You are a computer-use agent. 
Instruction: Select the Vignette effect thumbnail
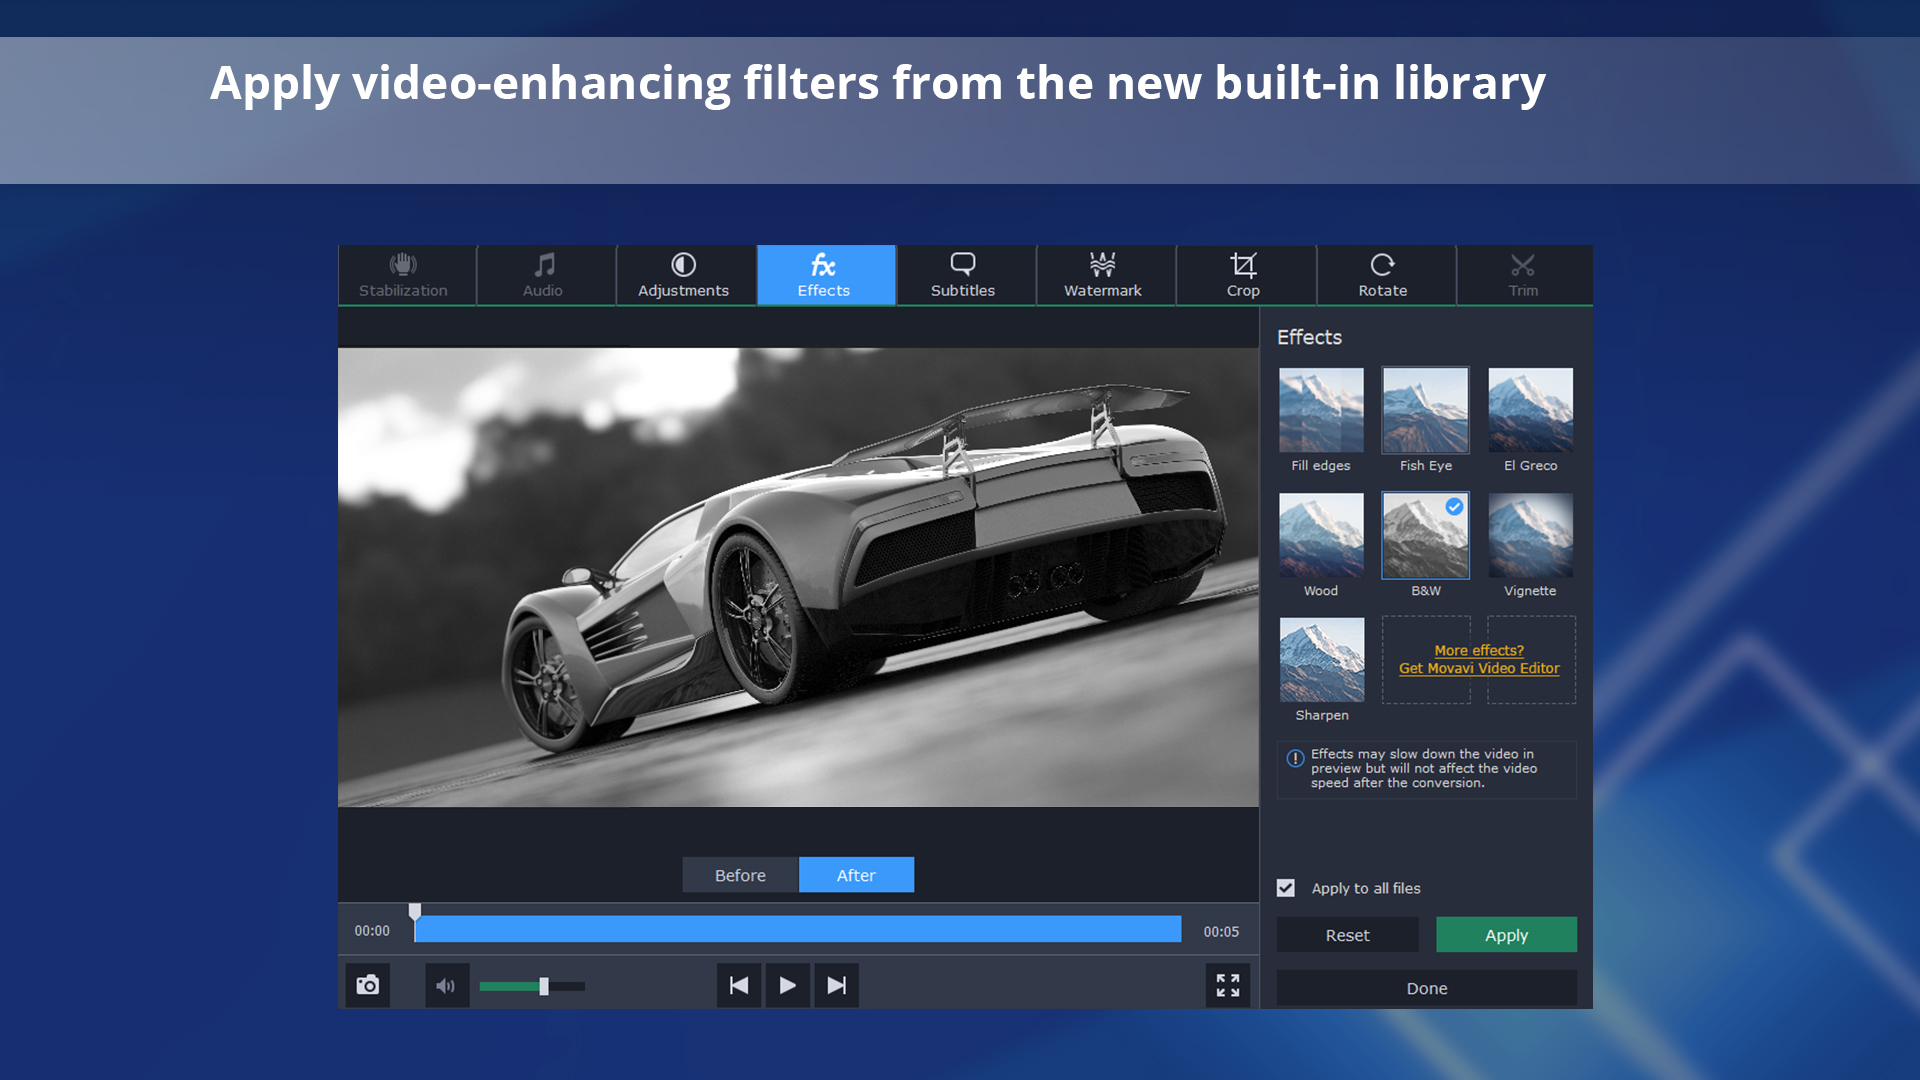point(1529,535)
